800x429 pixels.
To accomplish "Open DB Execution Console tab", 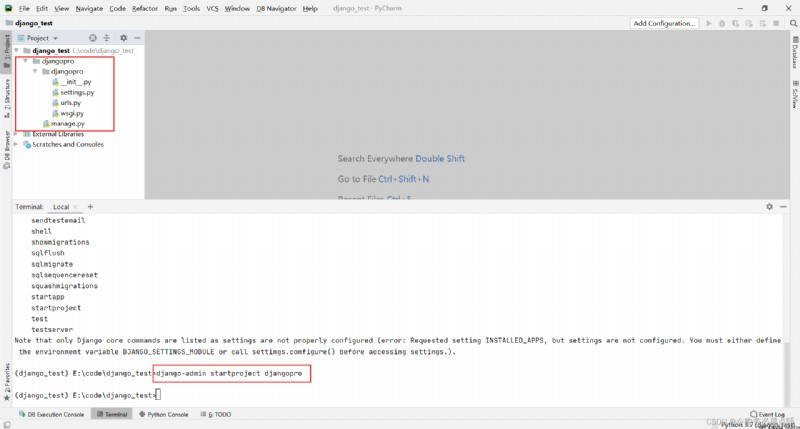I will click(51, 414).
